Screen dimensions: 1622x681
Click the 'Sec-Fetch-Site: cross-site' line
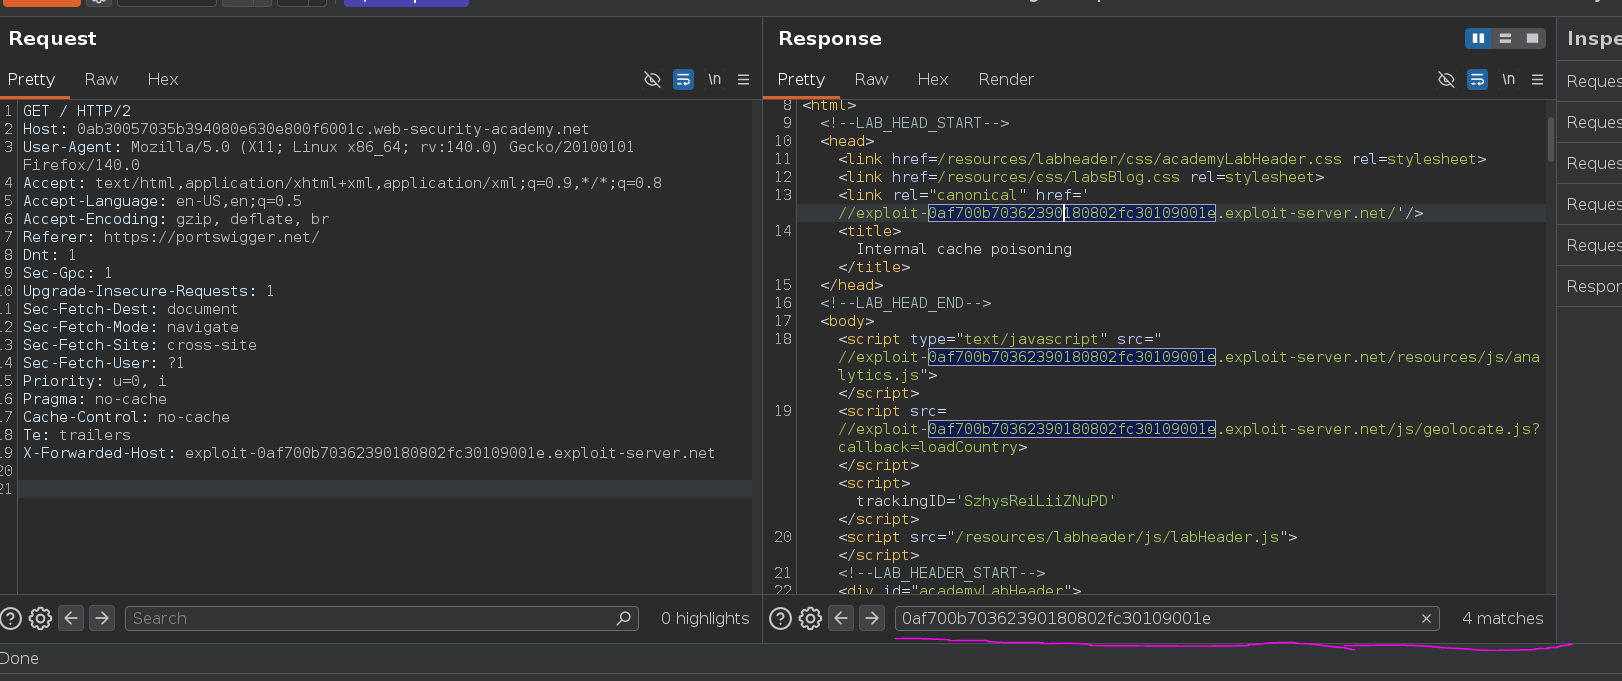click(x=140, y=345)
